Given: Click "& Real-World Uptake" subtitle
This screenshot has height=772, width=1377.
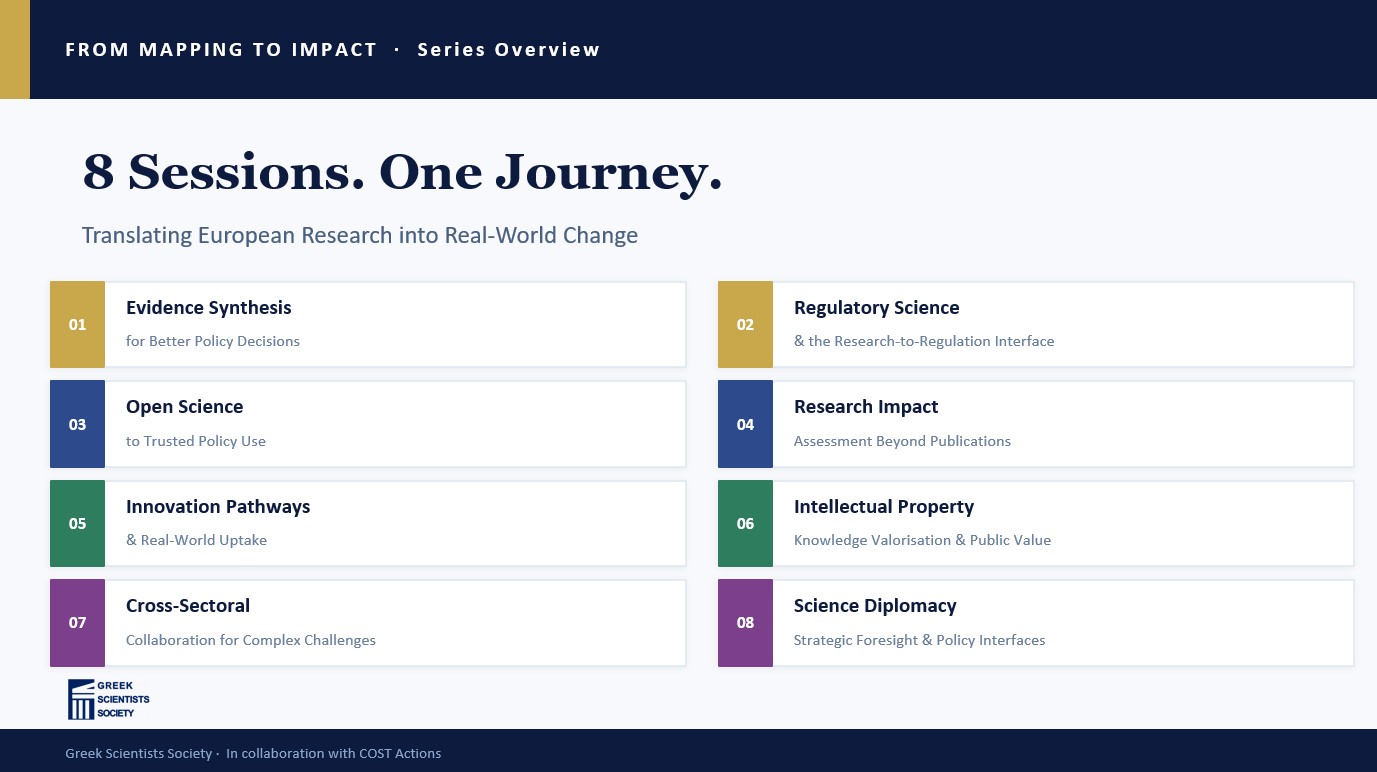Looking at the screenshot, I should point(196,540).
